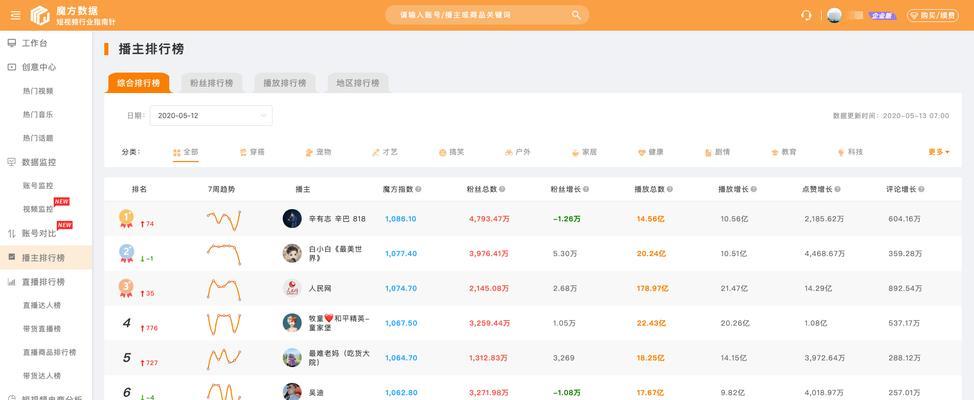This screenshot has width=974, height=400.
Task: Click the 数据监控 sidebar icon
Action: click(11, 162)
